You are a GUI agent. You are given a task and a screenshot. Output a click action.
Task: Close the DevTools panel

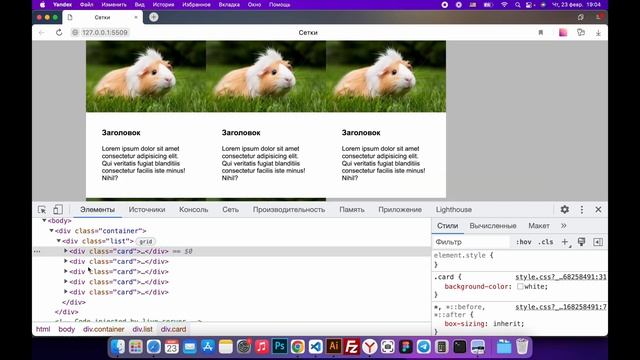click(x=598, y=209)
